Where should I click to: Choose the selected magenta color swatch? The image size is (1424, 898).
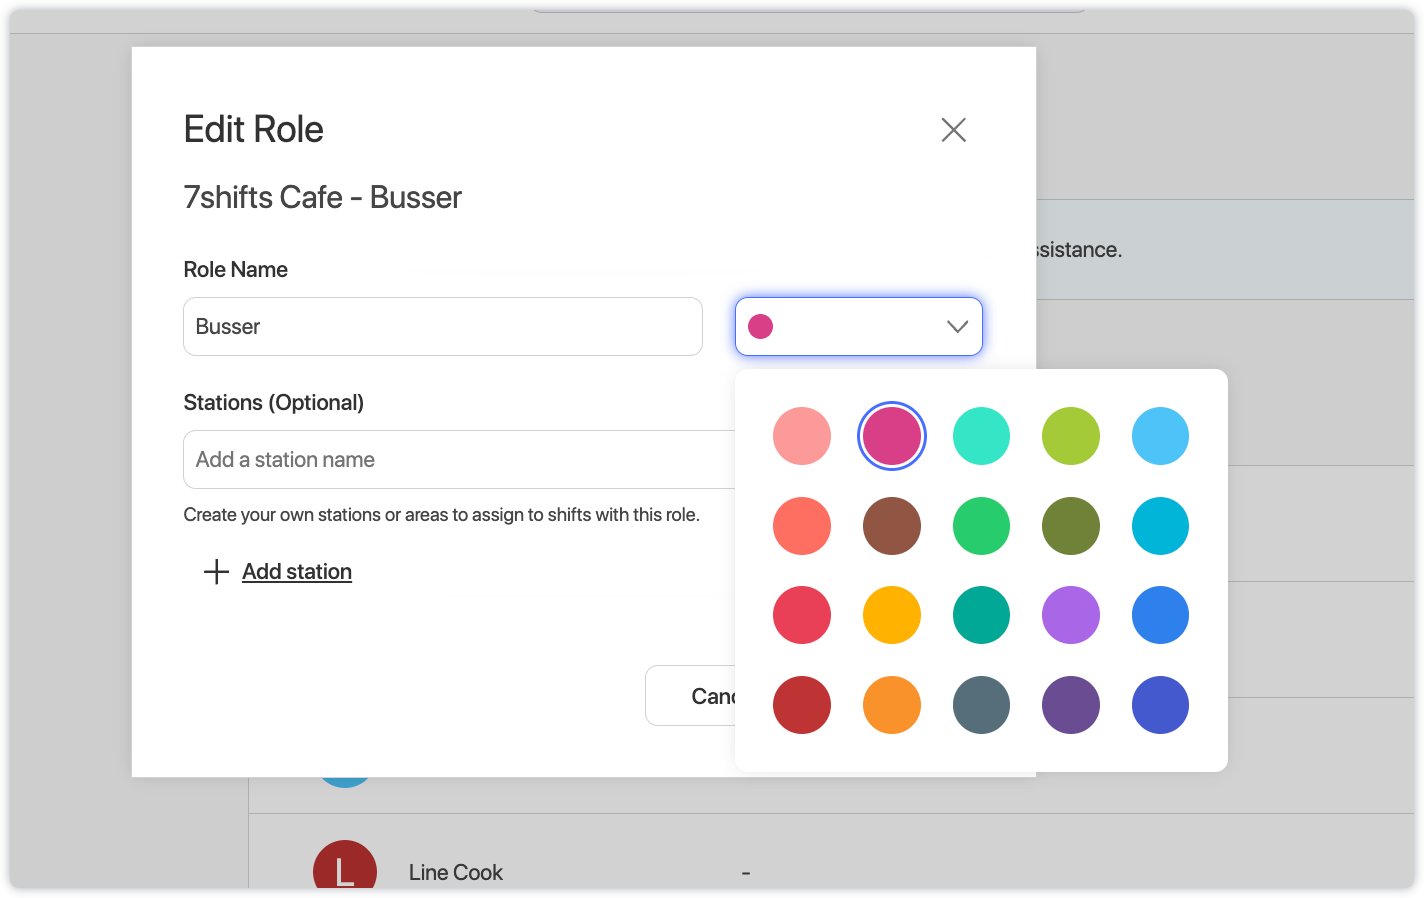891,436
